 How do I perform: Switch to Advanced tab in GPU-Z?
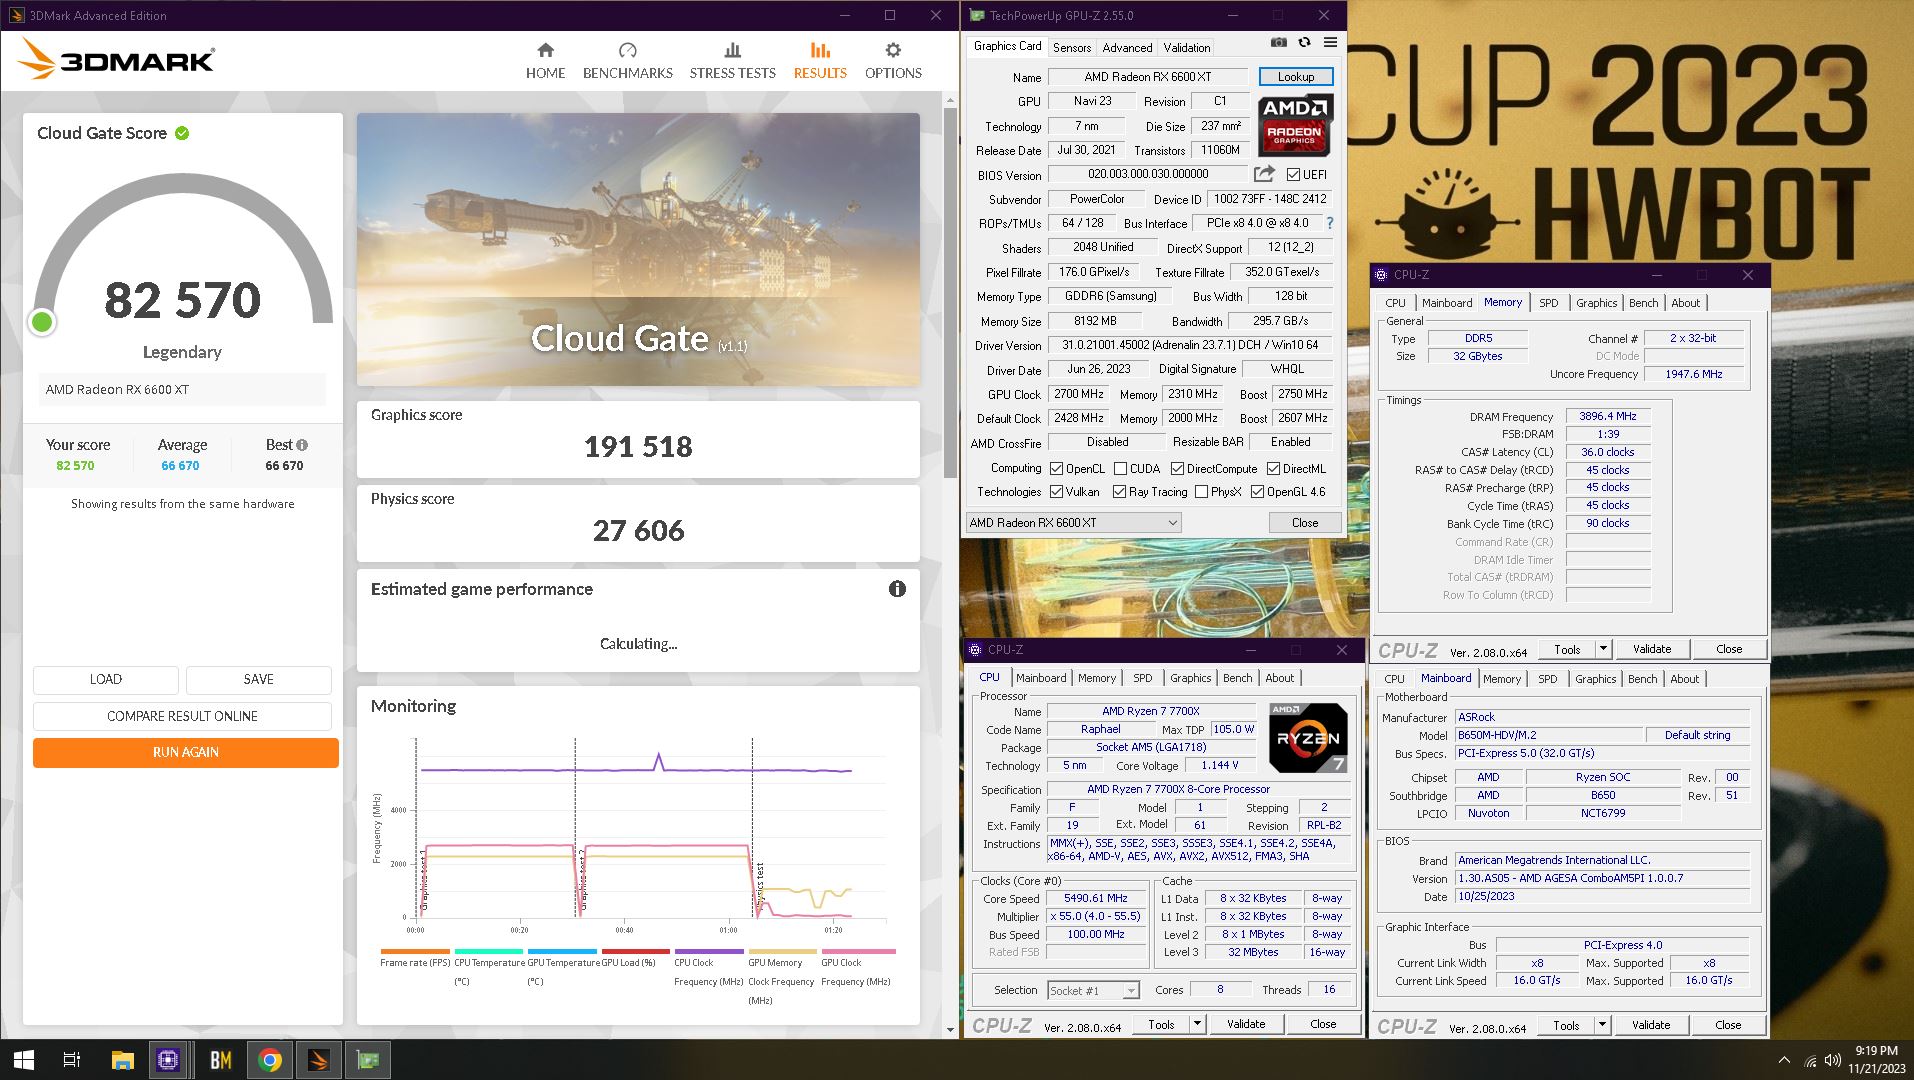tap(1127, 47)
